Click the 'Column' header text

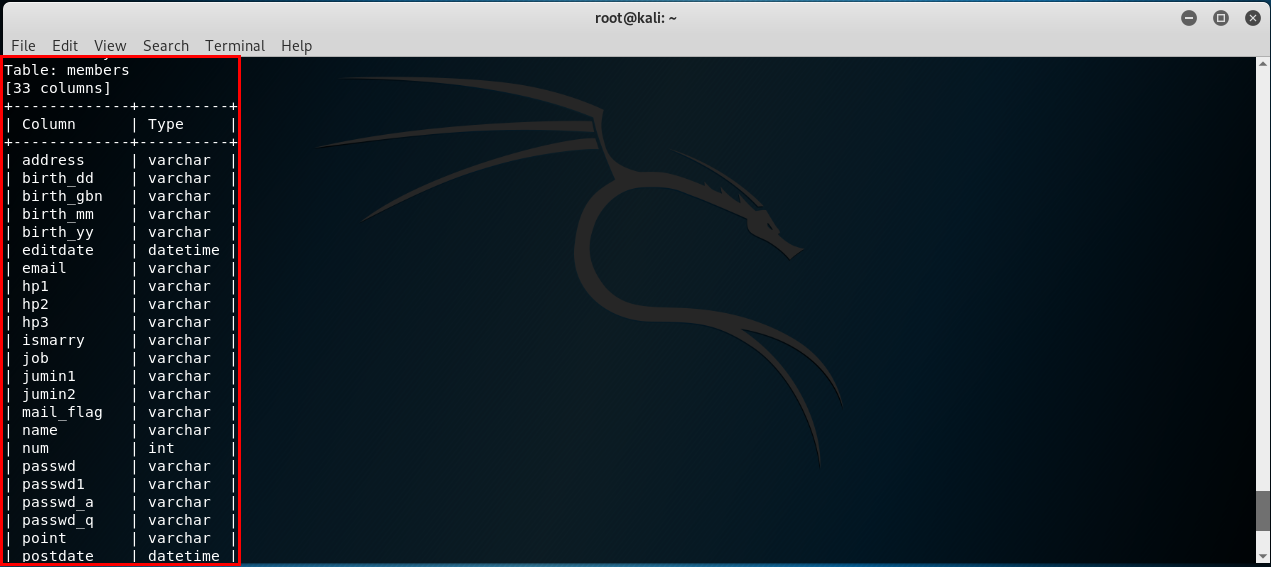coord(49,124)
